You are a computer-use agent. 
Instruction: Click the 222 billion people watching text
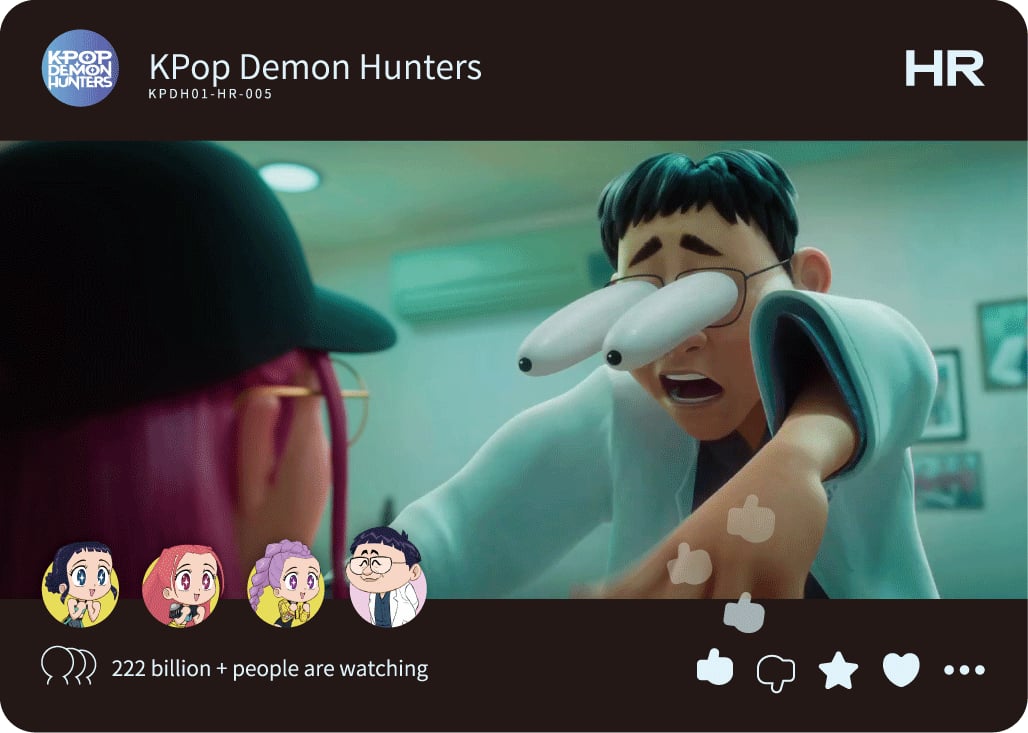pyautogui.click(x=270, y=669)
